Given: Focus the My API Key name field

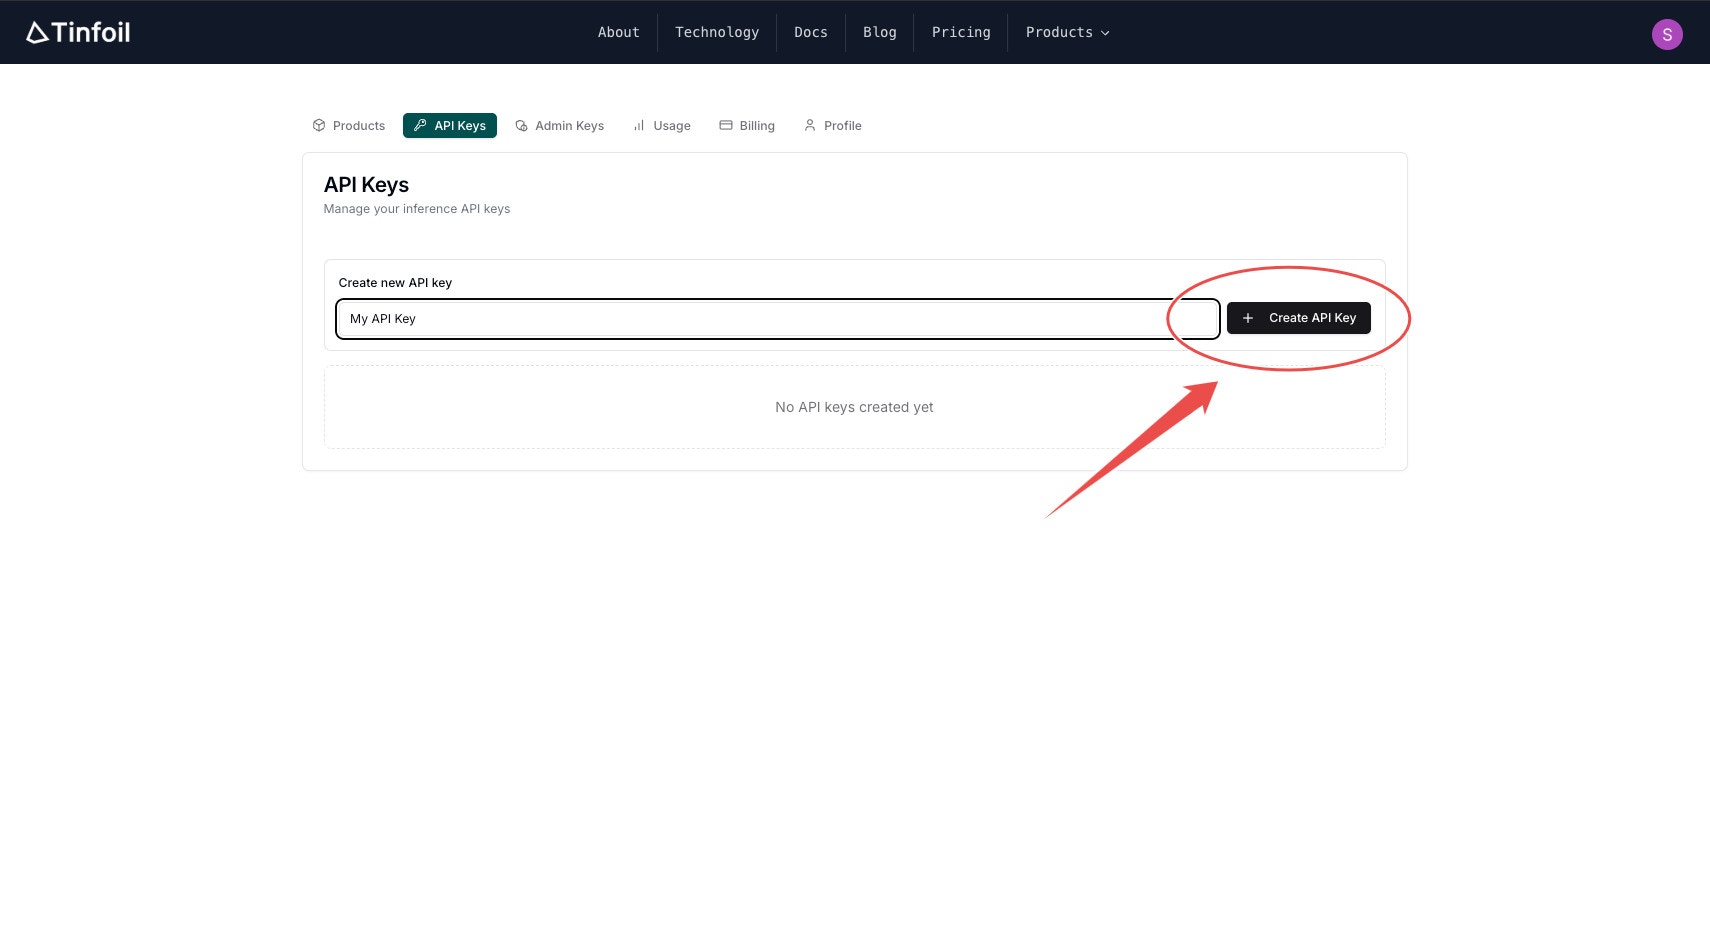Looking at the screenshot, I should pos(777,319).
